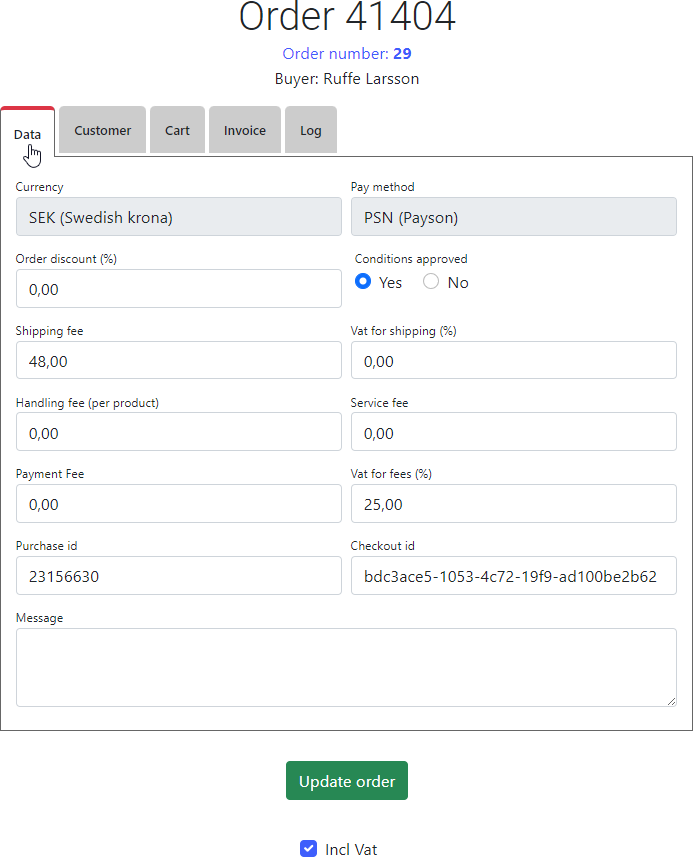This screenshot has width=693, height=857.
Task: Focus the Shipping fee input field
Action: click(179, 361)
